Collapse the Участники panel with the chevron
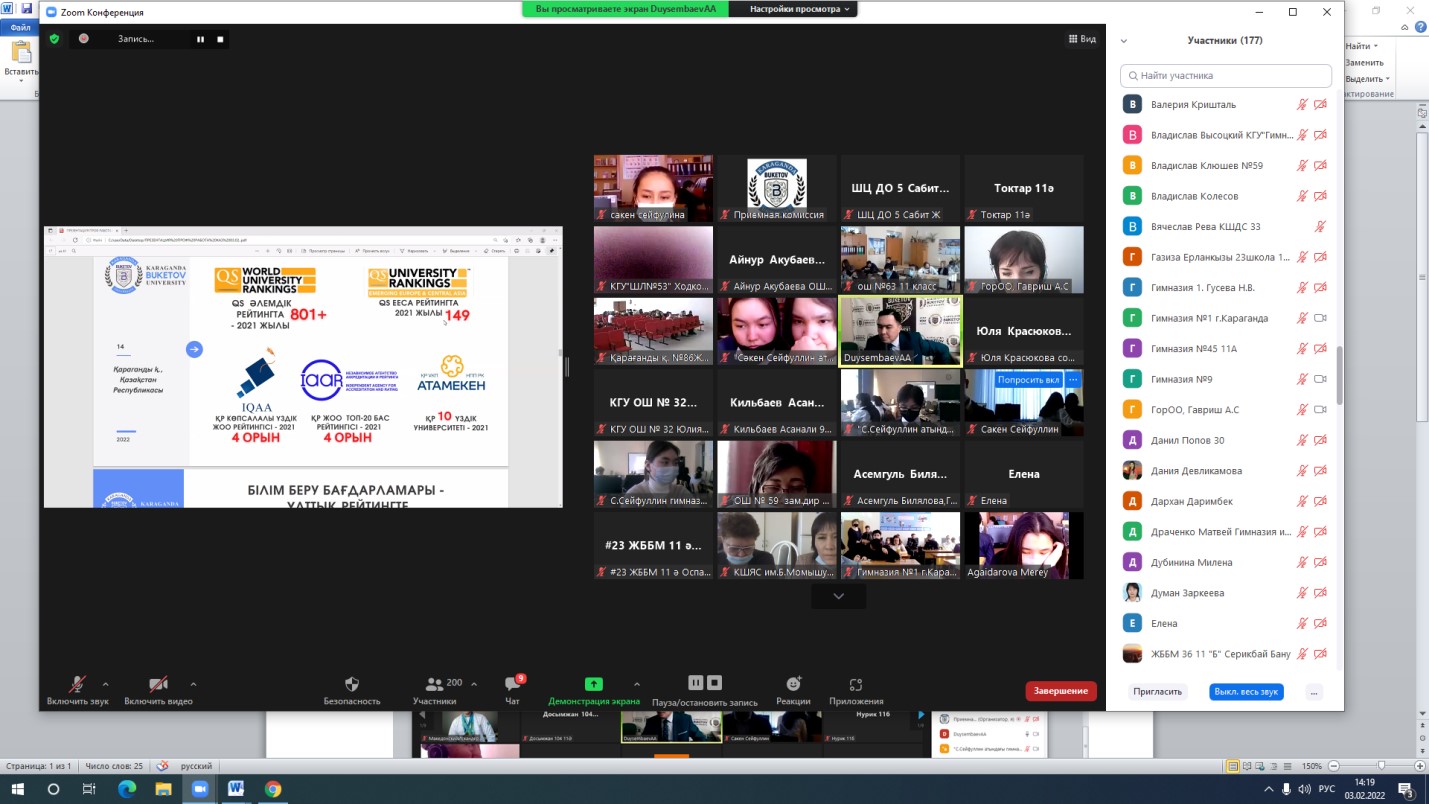Image resolution: width=1429 pixels, height=804 pixels. pyautogui.click(x=1123, y=41)
